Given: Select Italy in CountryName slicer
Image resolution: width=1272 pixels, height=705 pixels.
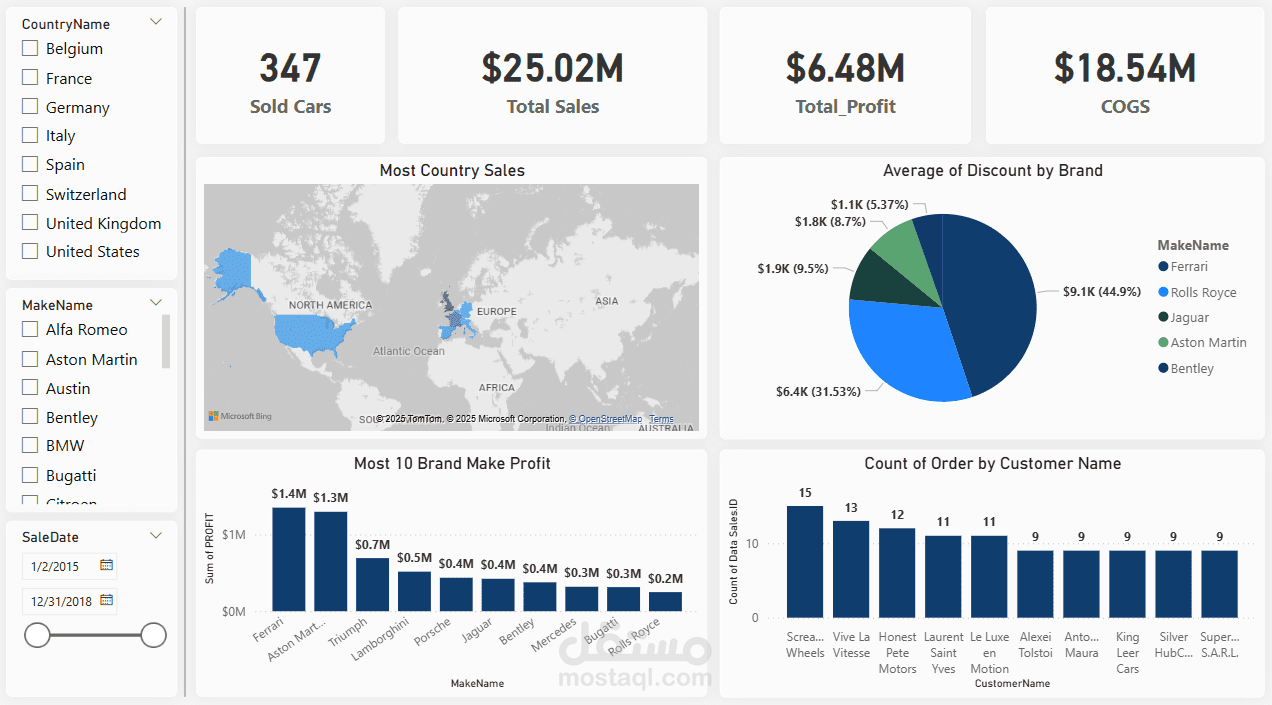Looking at the screenshot, I should pyautogui.click(x=30, y=135).
